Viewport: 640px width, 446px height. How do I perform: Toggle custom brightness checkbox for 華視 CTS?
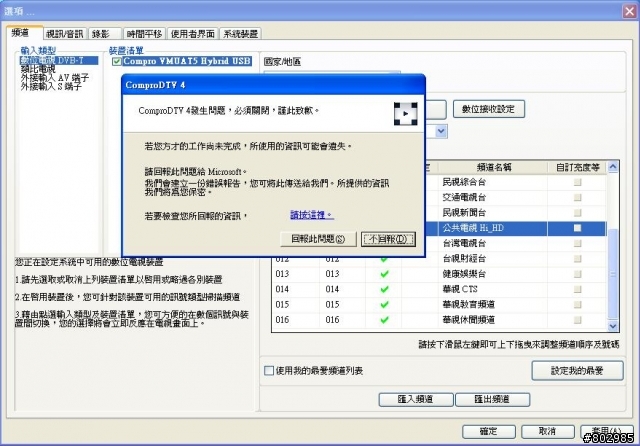[577, 289]
